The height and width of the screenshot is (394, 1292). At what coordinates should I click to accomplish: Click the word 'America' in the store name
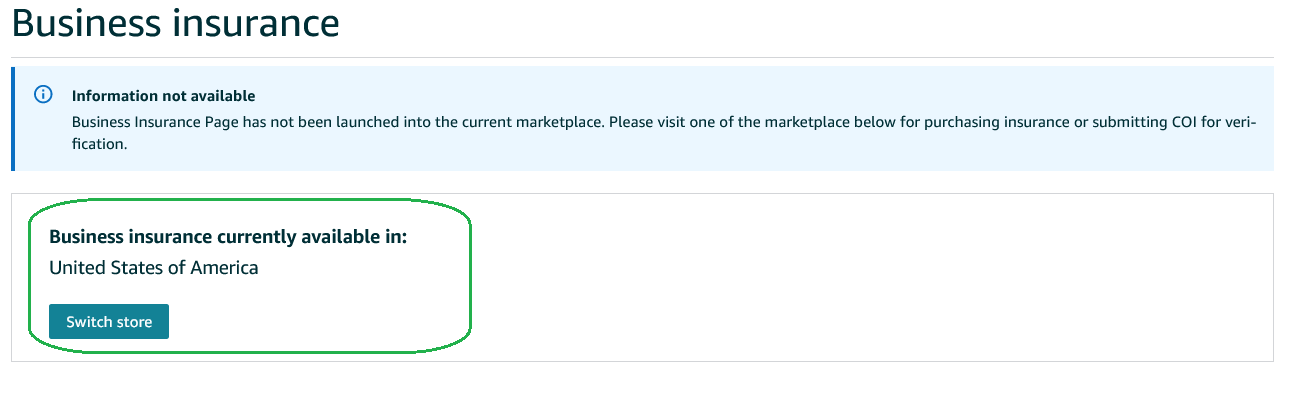(x=225, y=267)
